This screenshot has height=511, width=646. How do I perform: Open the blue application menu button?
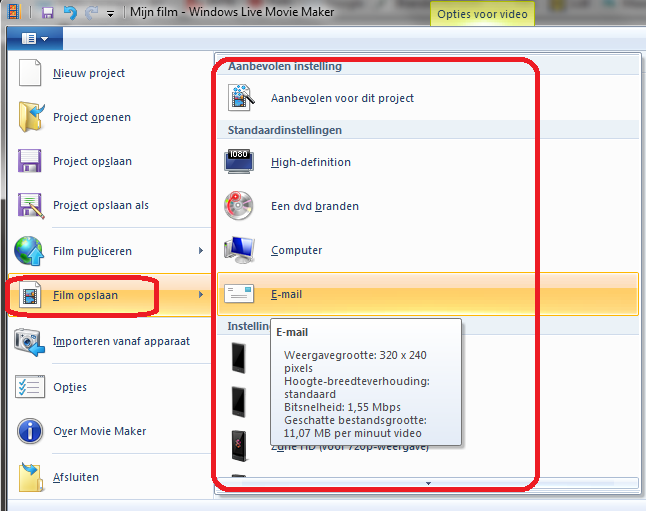pyautogui.click(x=35, y=39)
